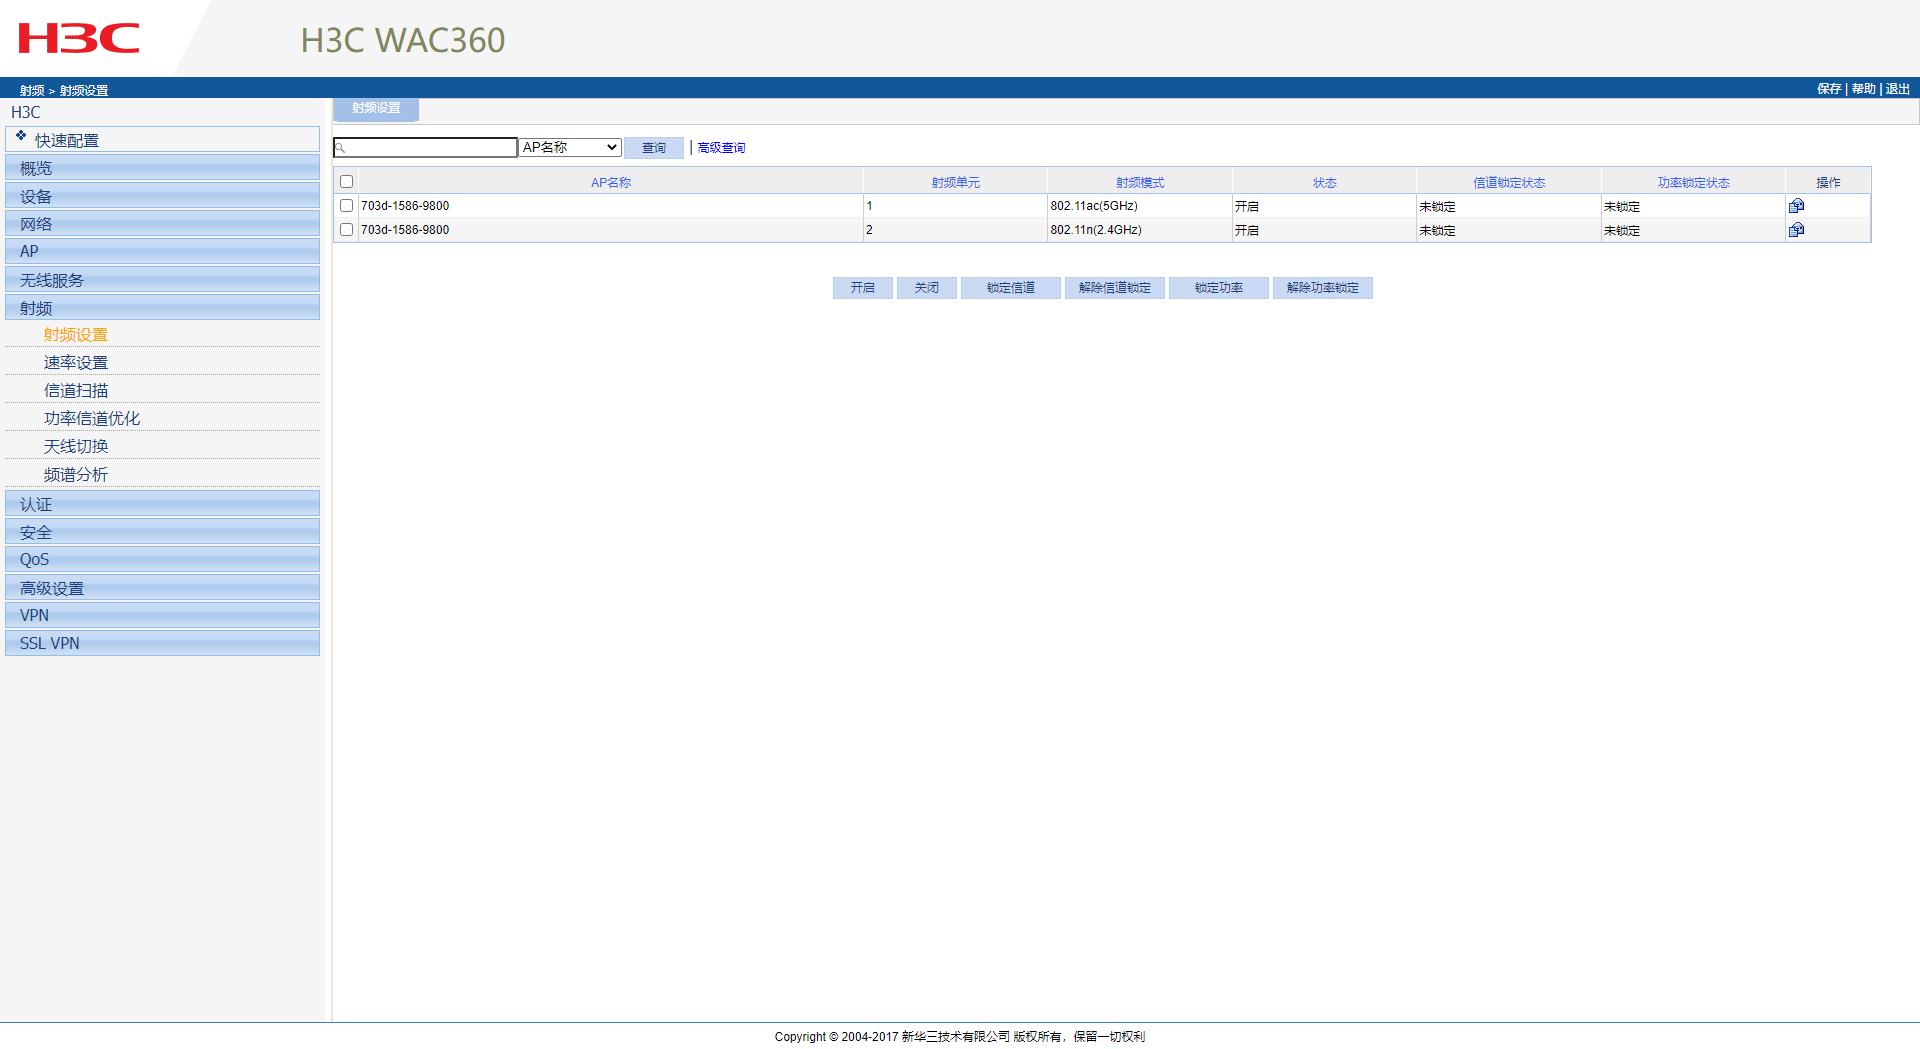Click the 锁定信道 button

pyautogui.click(x=1011, y=288)
